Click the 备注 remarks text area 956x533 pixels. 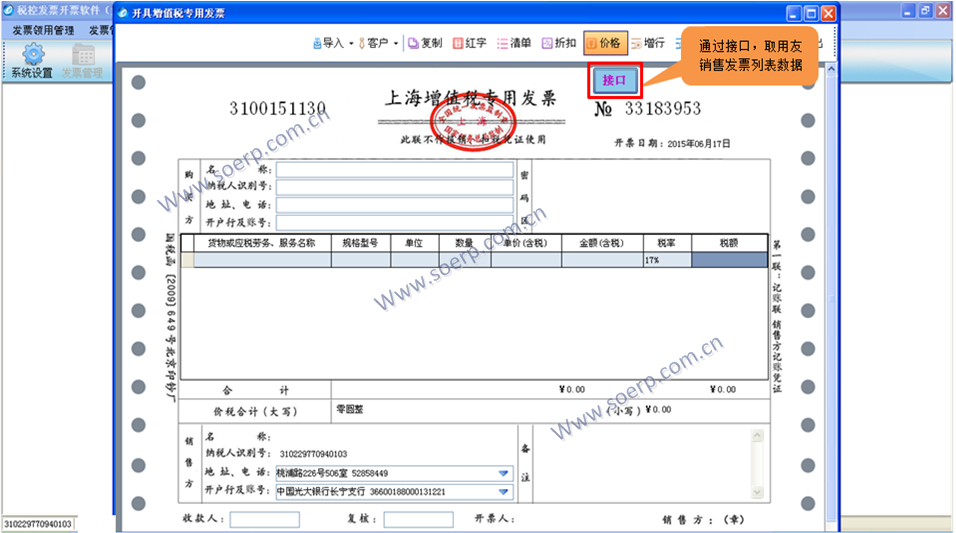pos(641,463)
